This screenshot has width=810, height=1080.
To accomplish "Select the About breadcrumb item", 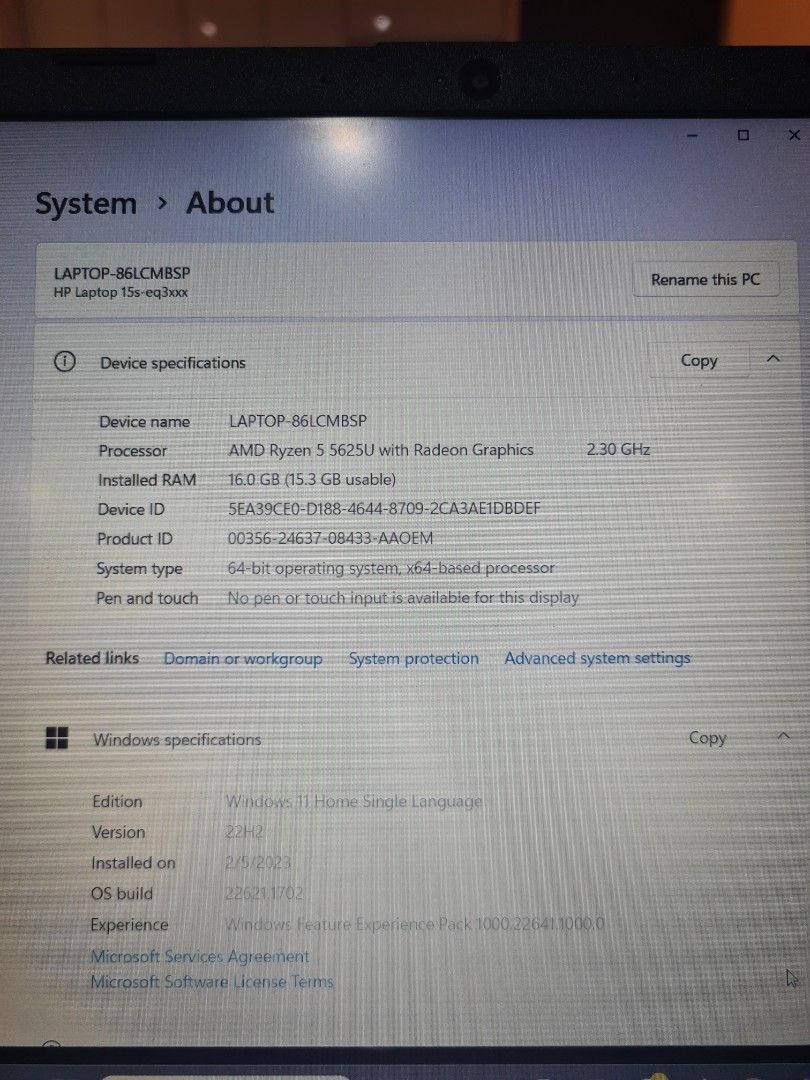I will click(230, 203).
